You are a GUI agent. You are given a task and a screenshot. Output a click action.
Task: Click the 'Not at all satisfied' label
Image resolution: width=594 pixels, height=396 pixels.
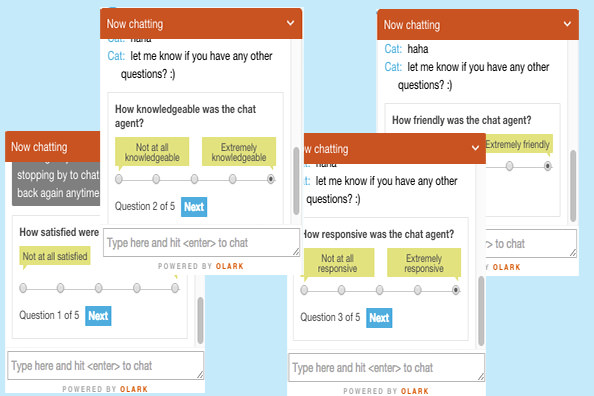tap(55, 256)
